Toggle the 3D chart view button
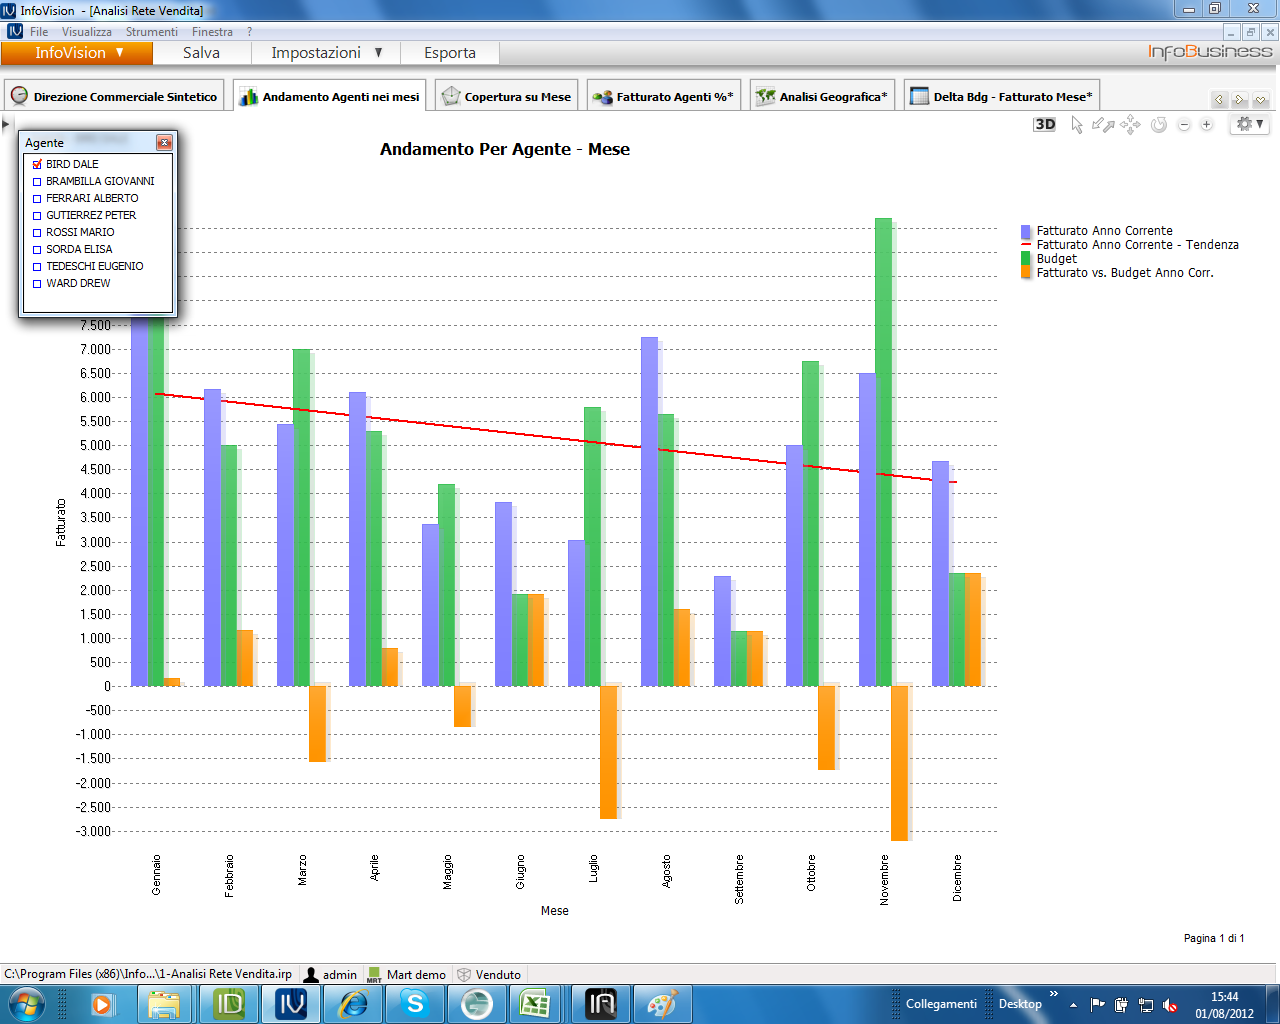 pos(1044,124)
